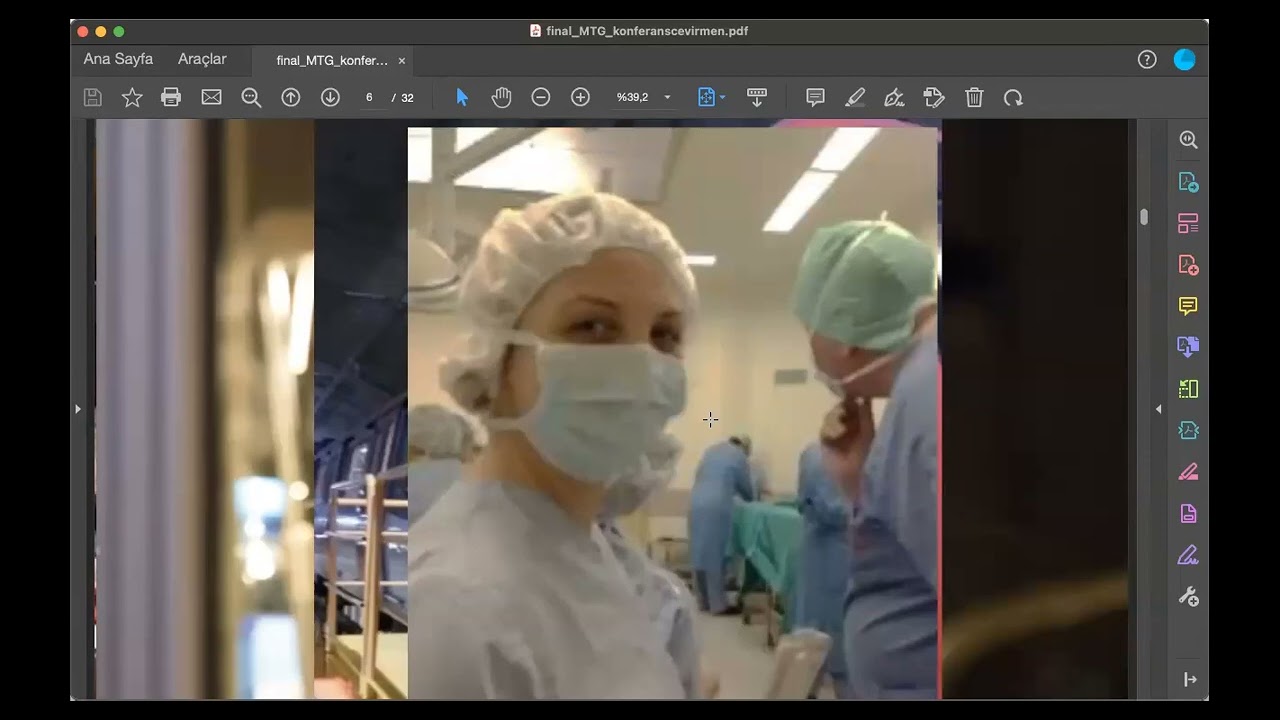Open the Export PDF tool in the sidebar
This screenshot has height=720, width=1280.
(x=1188, y=182)
